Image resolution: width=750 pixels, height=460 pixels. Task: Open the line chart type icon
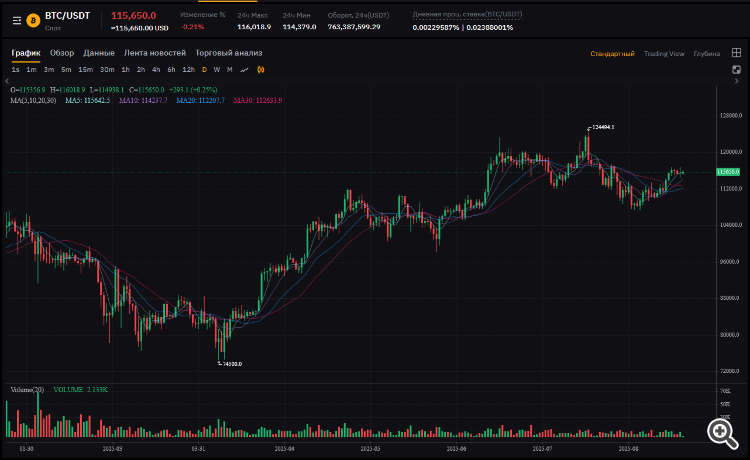[245, 69]
